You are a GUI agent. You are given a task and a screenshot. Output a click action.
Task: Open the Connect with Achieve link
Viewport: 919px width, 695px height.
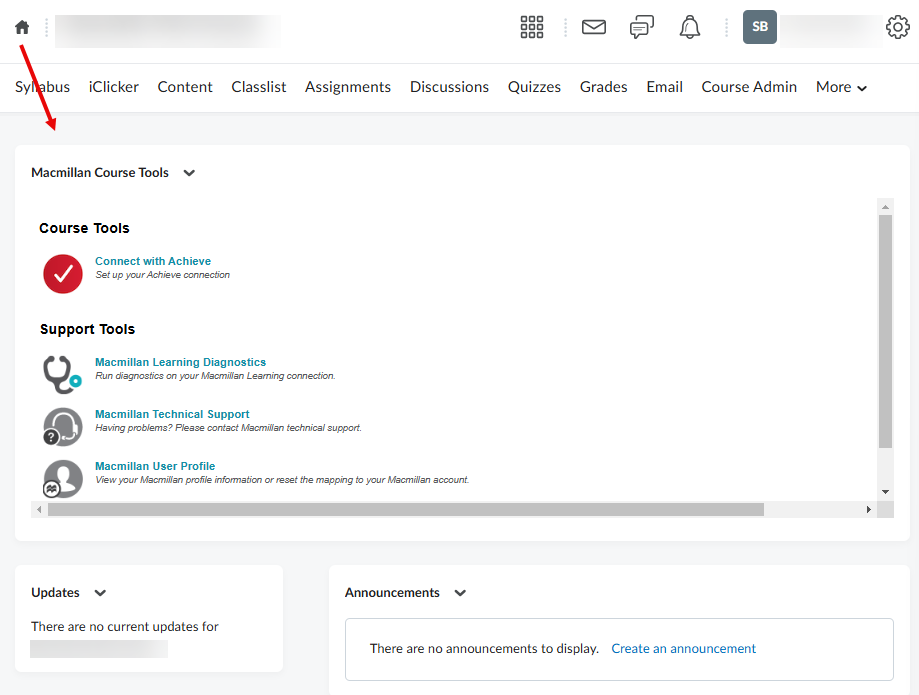tap(152, 261)
